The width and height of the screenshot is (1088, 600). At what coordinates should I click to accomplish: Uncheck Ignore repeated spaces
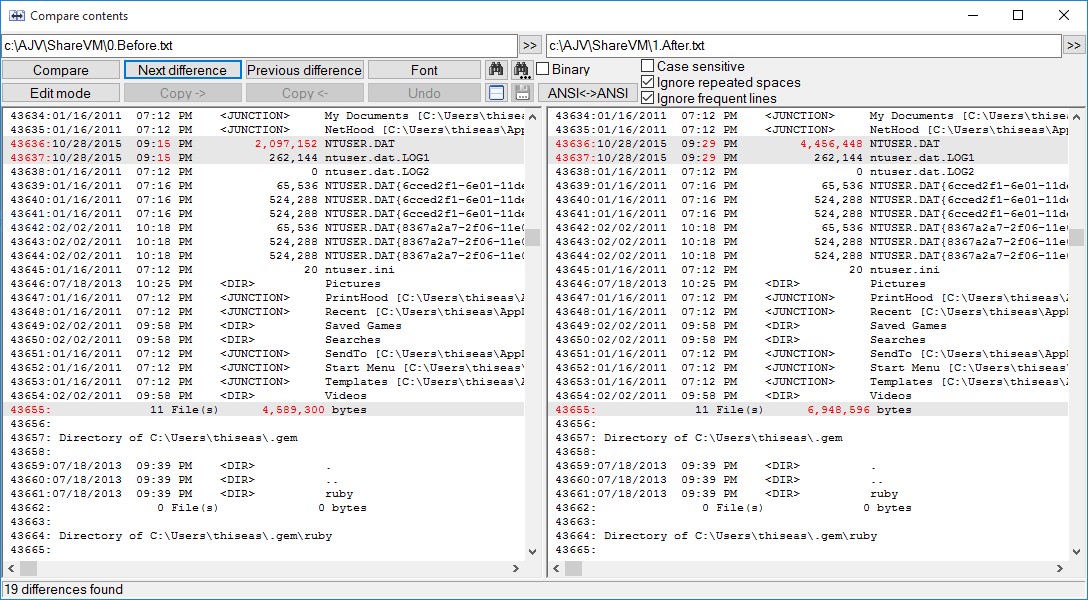tap(648, 82)
